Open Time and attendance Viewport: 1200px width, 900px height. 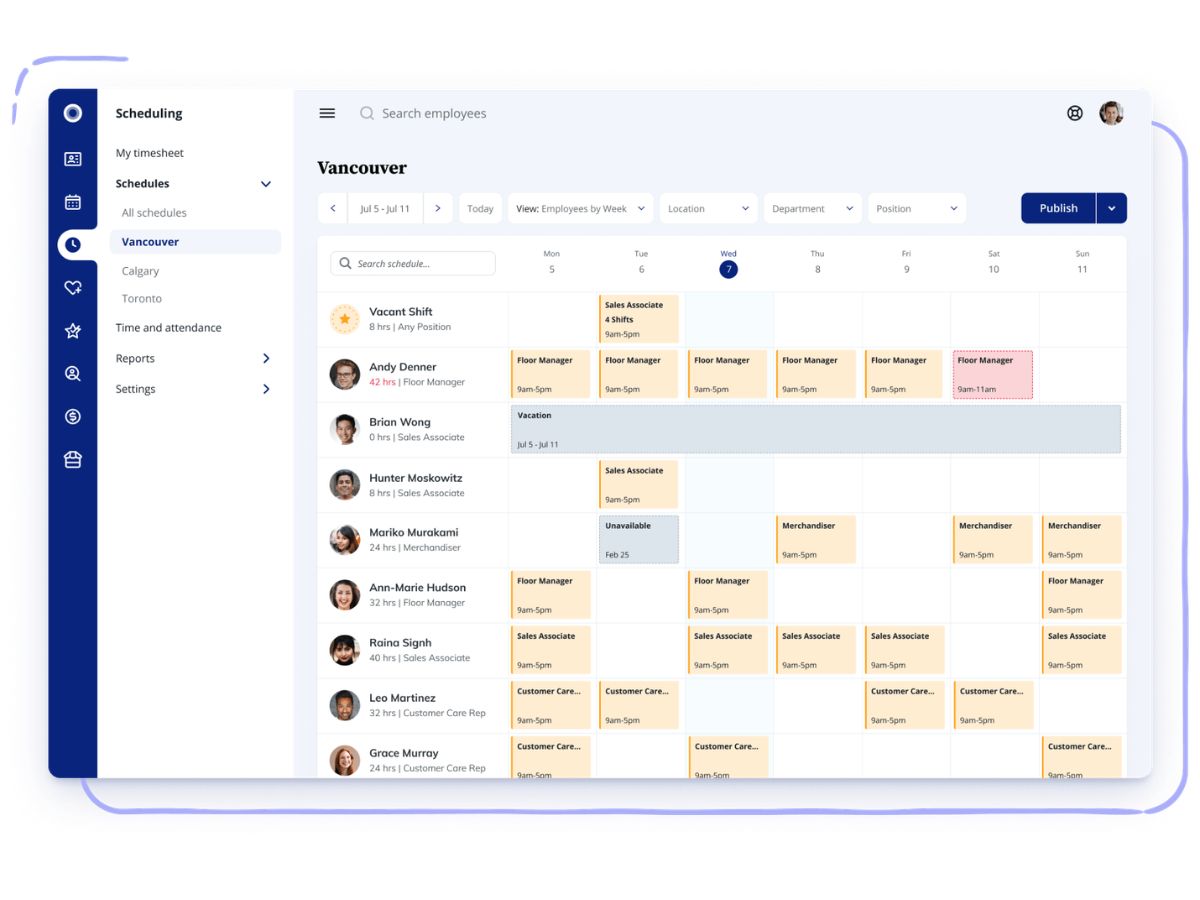168,328
